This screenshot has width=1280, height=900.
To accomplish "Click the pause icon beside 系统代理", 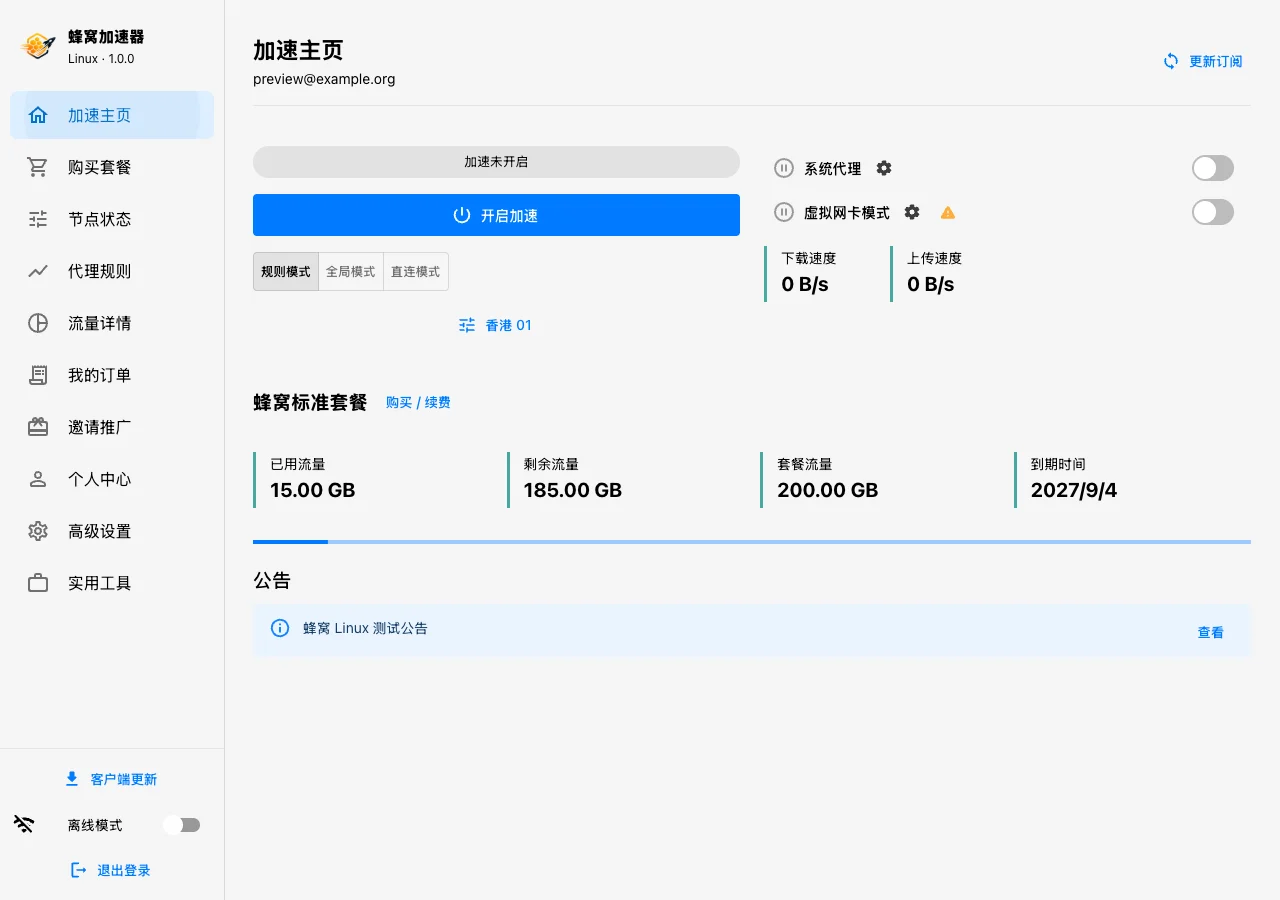I will pyautogui.click(x=785, y=168).
